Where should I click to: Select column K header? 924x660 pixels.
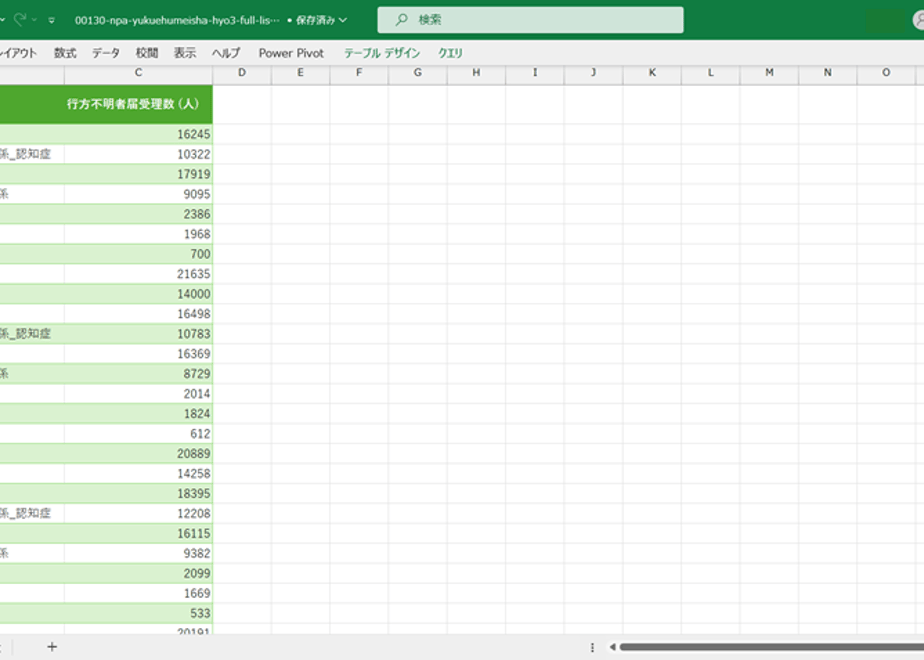[x=652, y=72]
